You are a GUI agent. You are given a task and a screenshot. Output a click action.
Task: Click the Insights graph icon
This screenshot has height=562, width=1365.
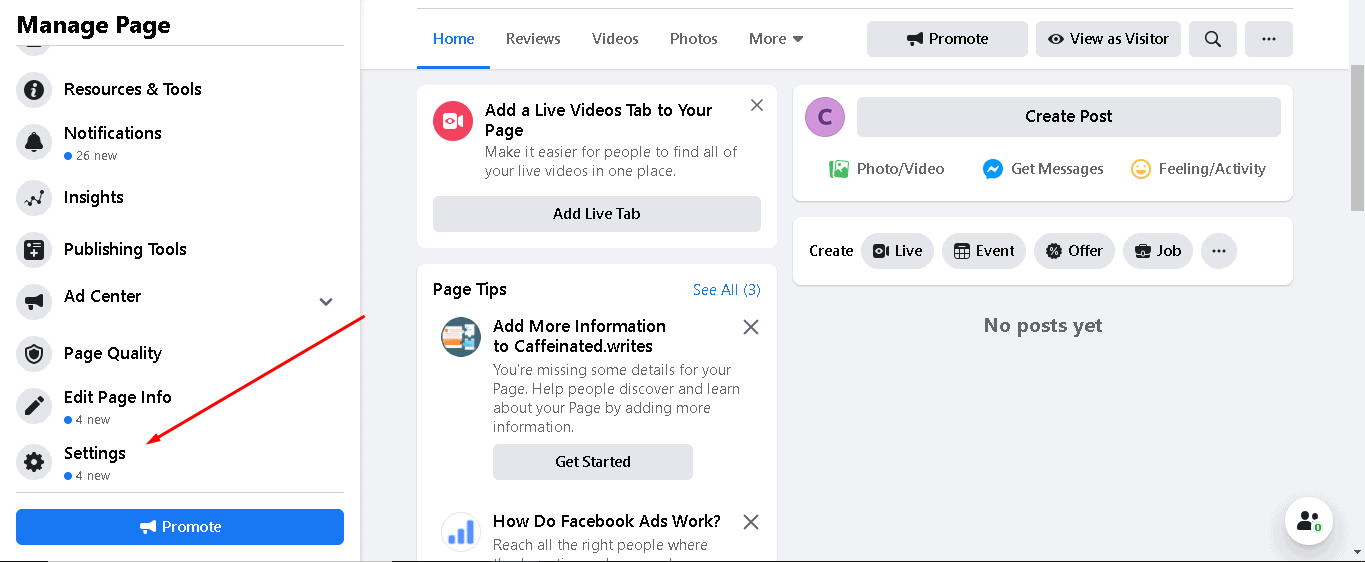pos(34,198)
